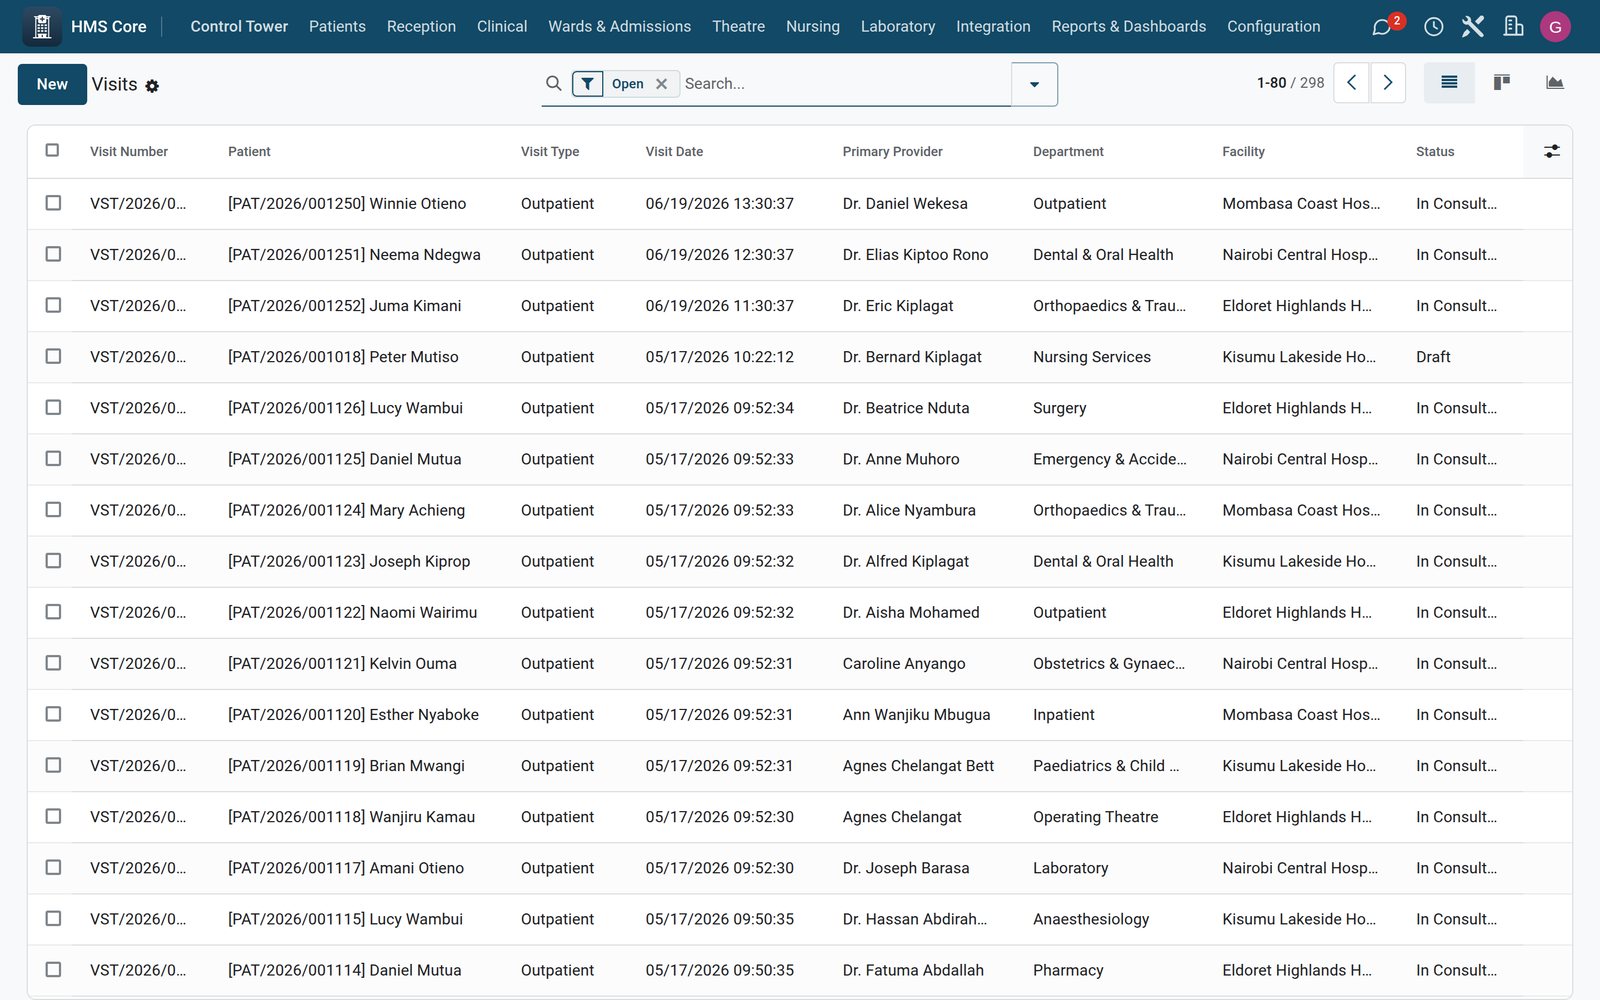Open the HMS Core app home icon
1600x1000 pixels.
click(x=42, y=26)
